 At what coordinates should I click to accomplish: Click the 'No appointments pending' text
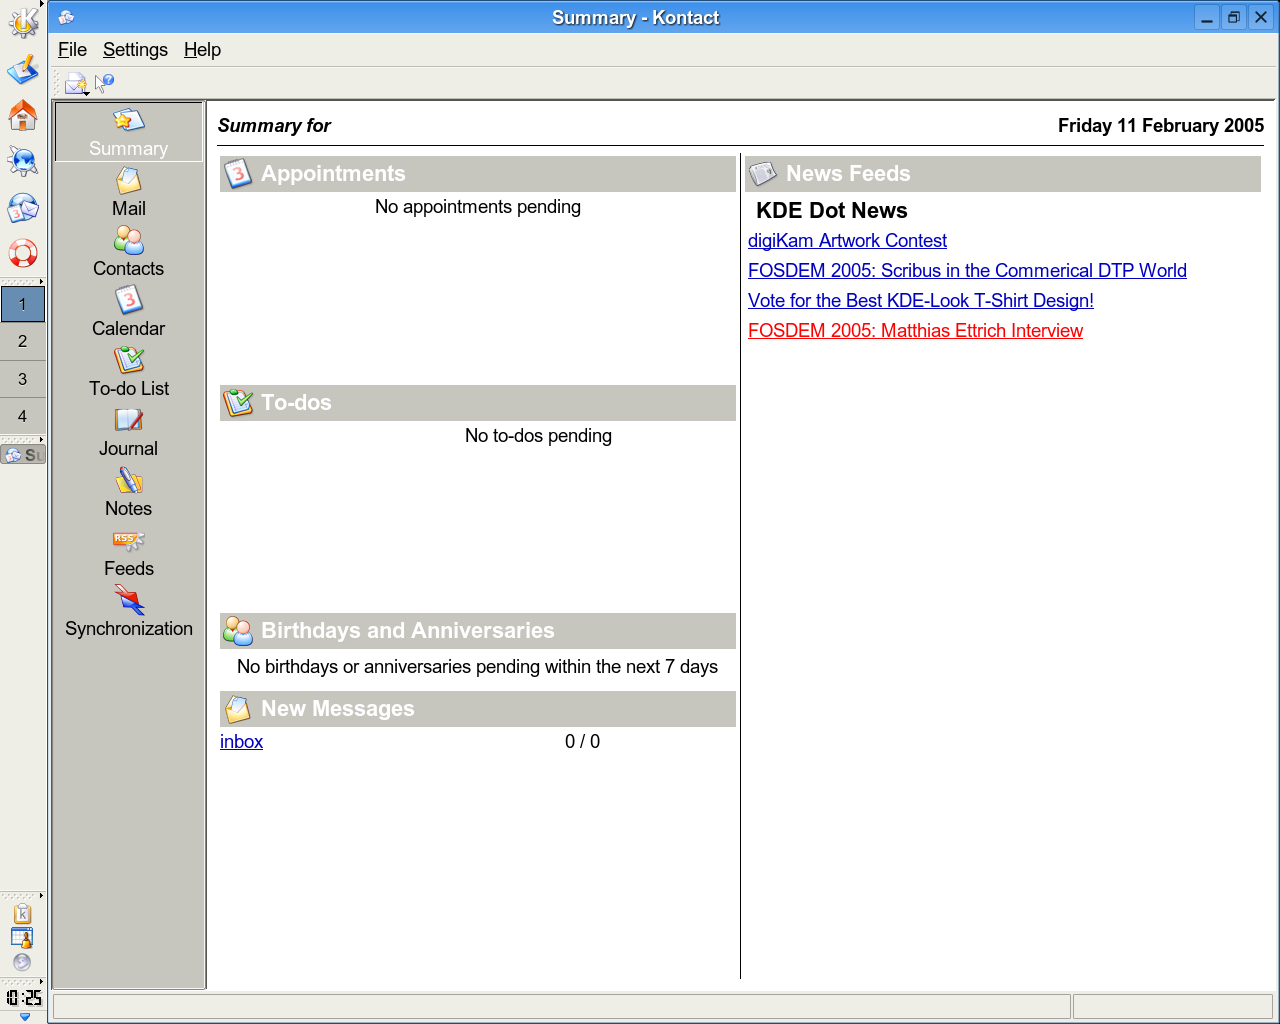pyautogui.click(x=478, y=207)
